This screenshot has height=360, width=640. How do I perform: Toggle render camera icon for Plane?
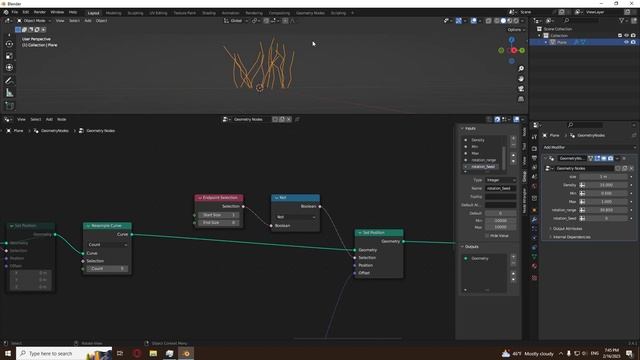(x=633, y=42)
